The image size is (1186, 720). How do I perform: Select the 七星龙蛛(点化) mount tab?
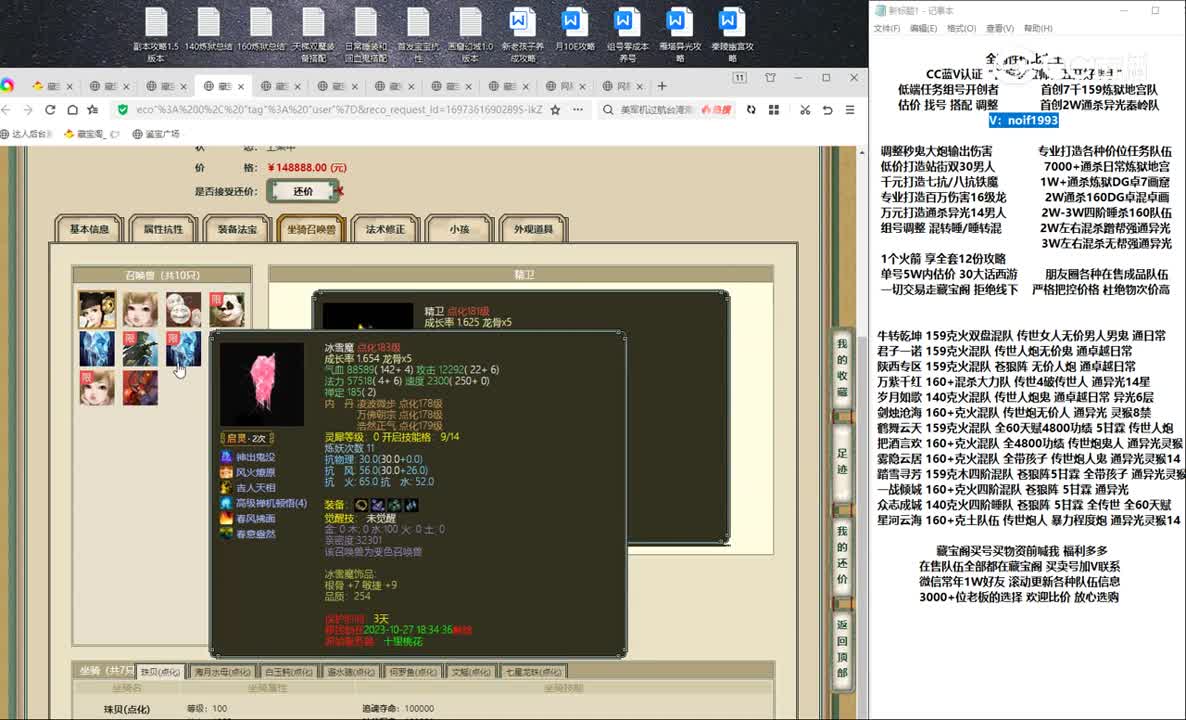(x=533, y=672)
